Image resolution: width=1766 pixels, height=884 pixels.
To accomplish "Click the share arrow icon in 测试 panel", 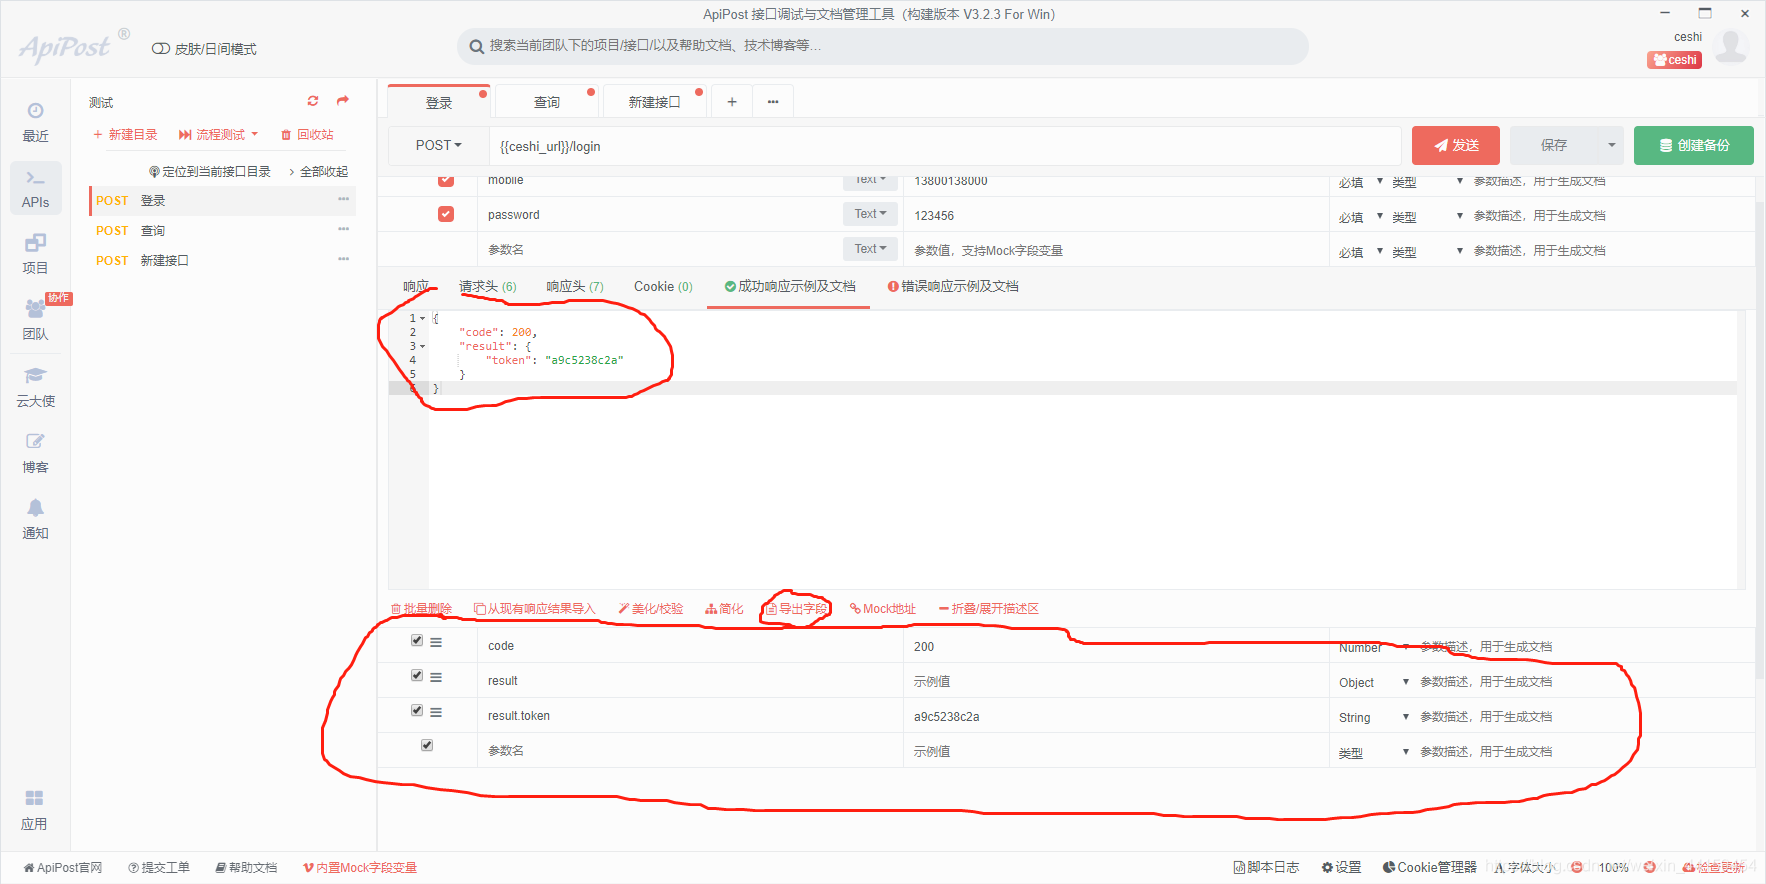I will pos(343,101).
